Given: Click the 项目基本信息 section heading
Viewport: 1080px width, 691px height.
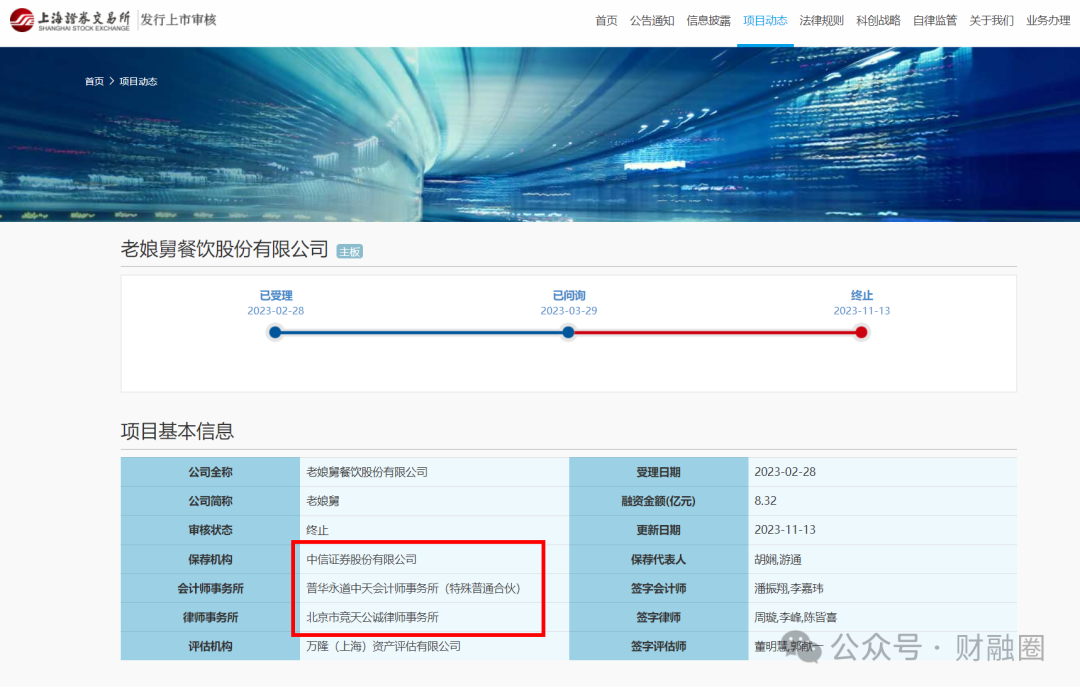Looking at the screenshot, I should (178, 432).
